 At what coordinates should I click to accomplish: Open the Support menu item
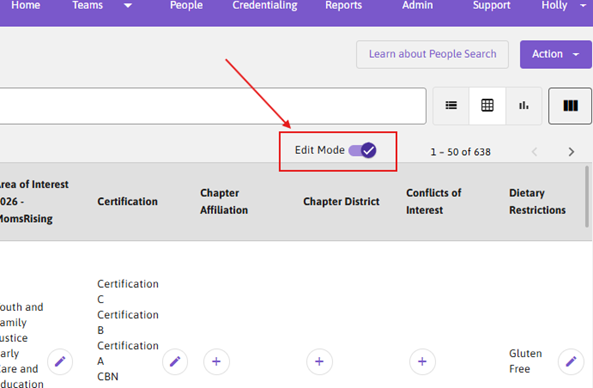click(x=491, y=5)
